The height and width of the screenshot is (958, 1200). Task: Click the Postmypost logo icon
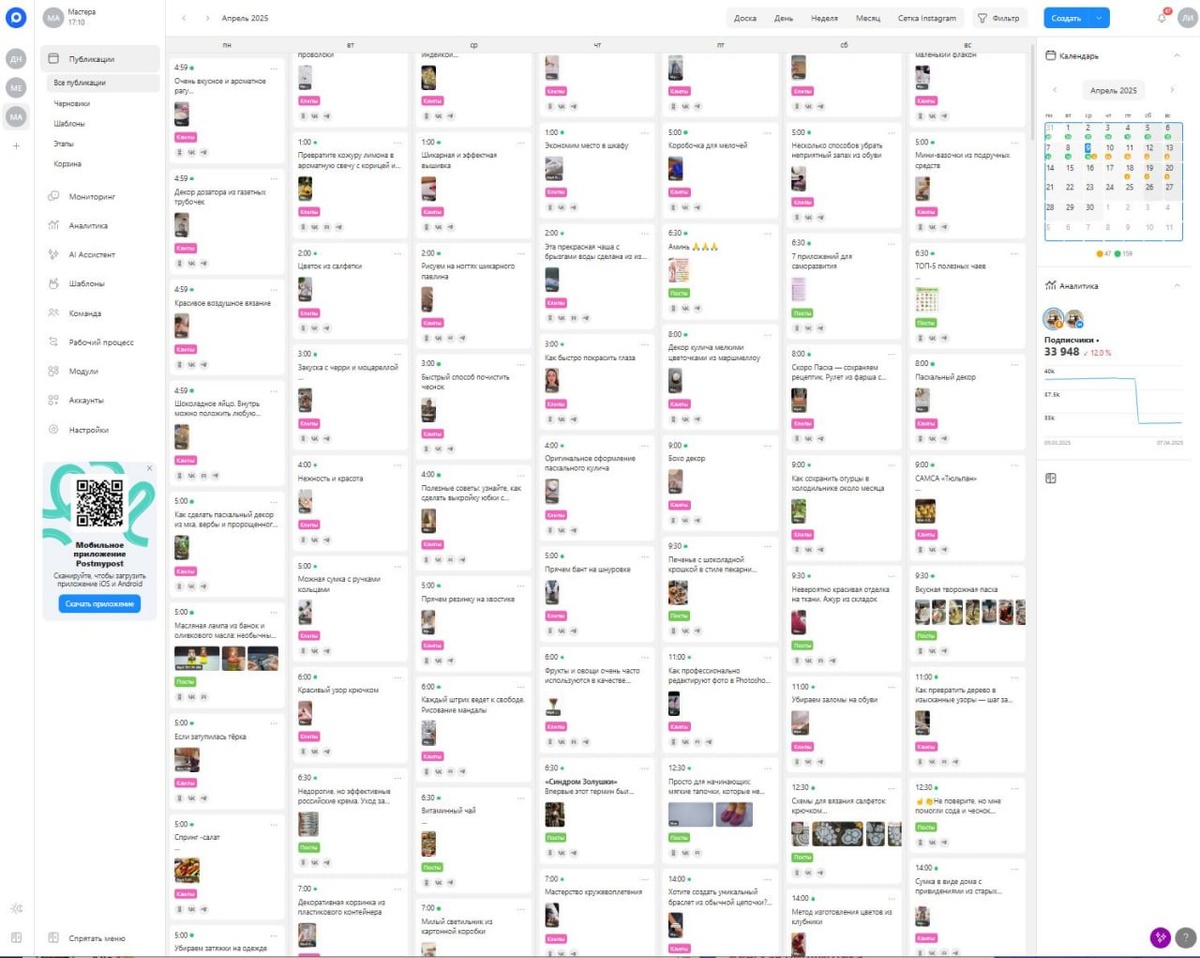pyautogui.click(x=16, y=18)
